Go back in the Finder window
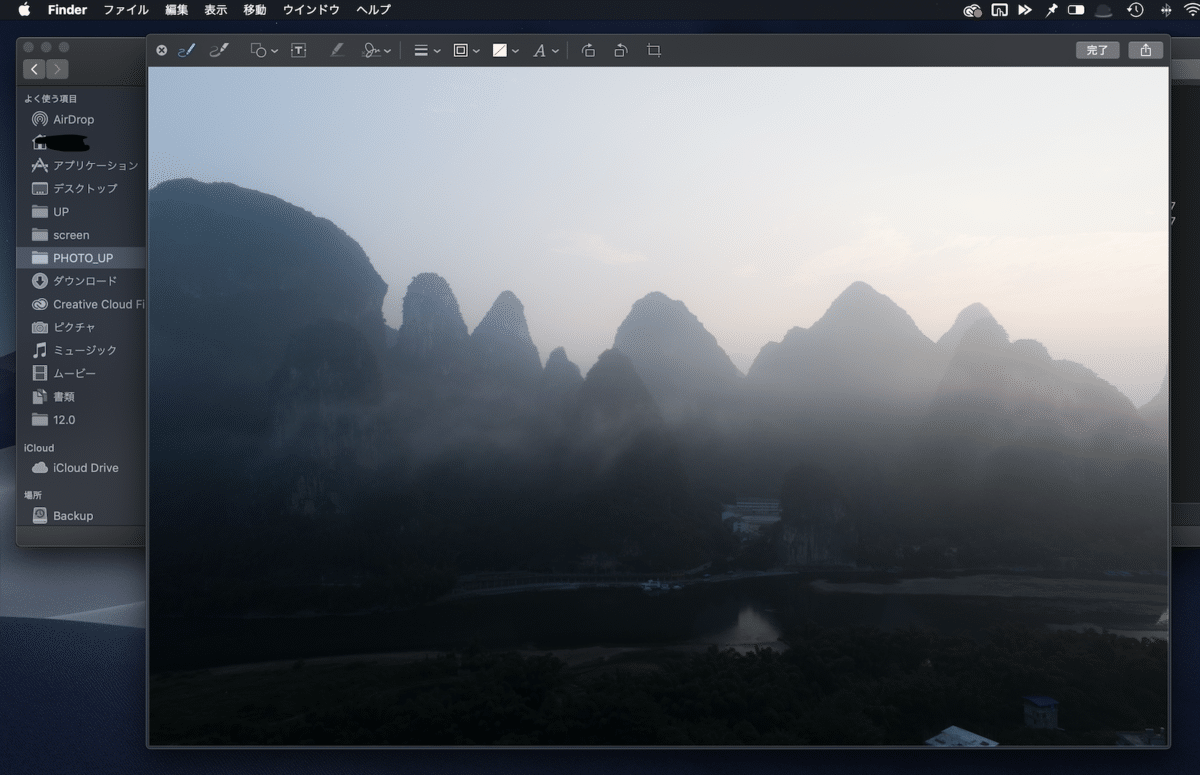The height and width of the screenshot is (775, 1200). pyautogui.click(x=35, y=69)
